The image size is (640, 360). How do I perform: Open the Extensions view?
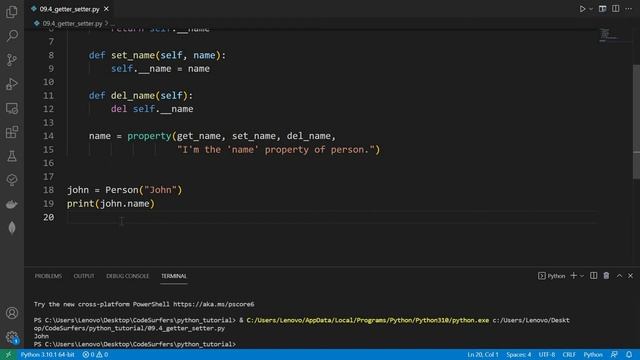12,132
